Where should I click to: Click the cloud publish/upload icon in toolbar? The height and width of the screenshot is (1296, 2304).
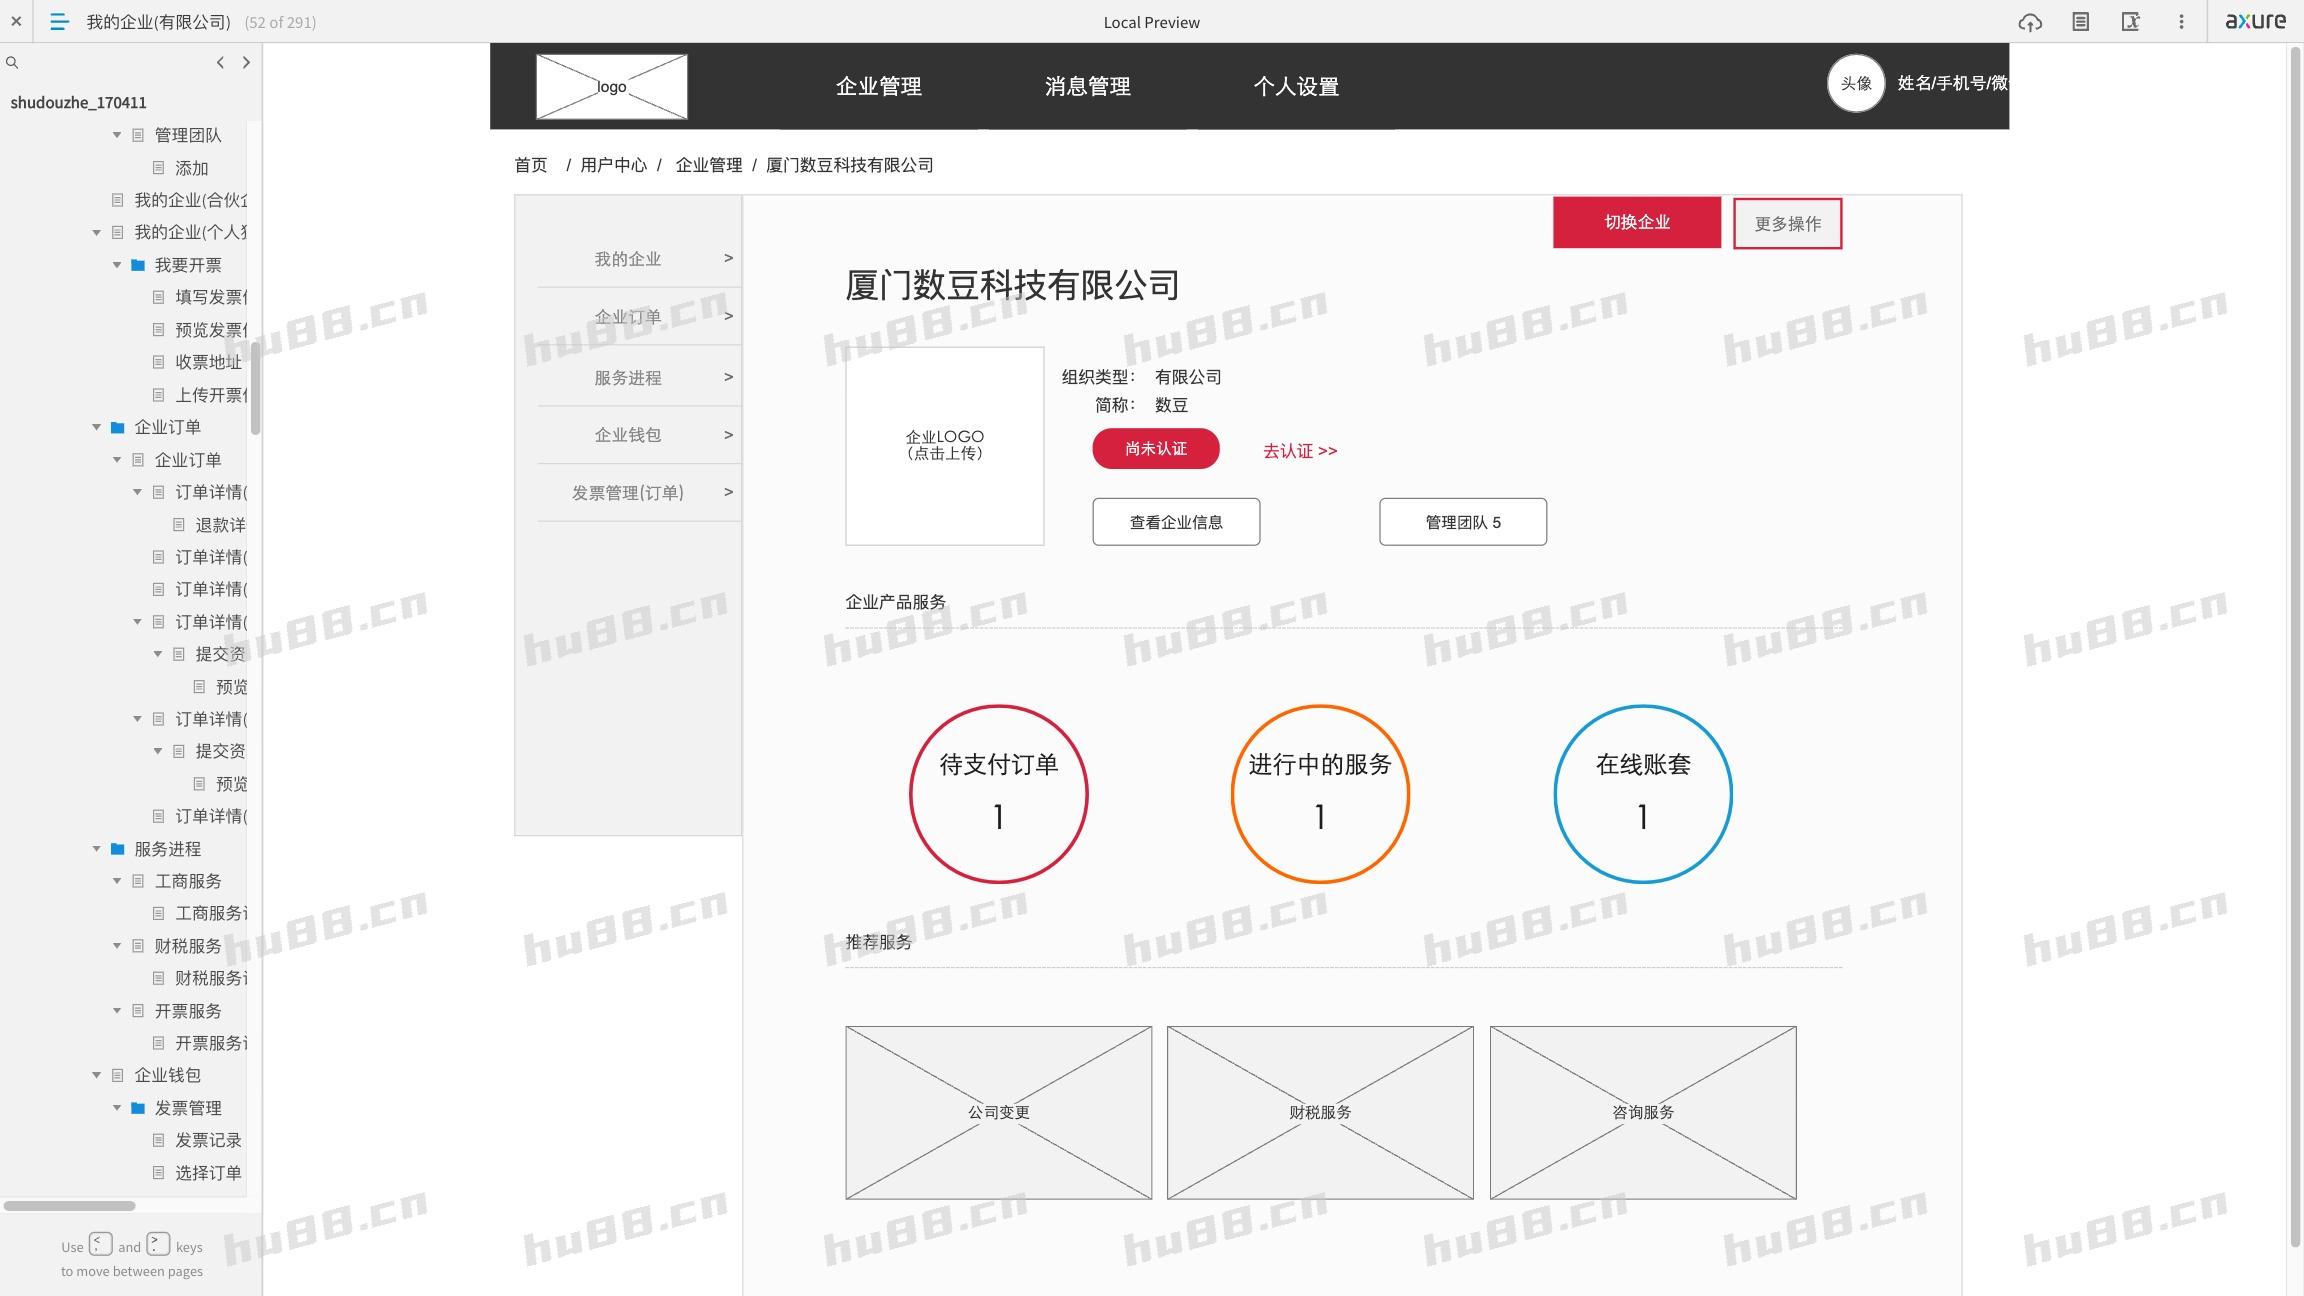tap(2029, 21)
